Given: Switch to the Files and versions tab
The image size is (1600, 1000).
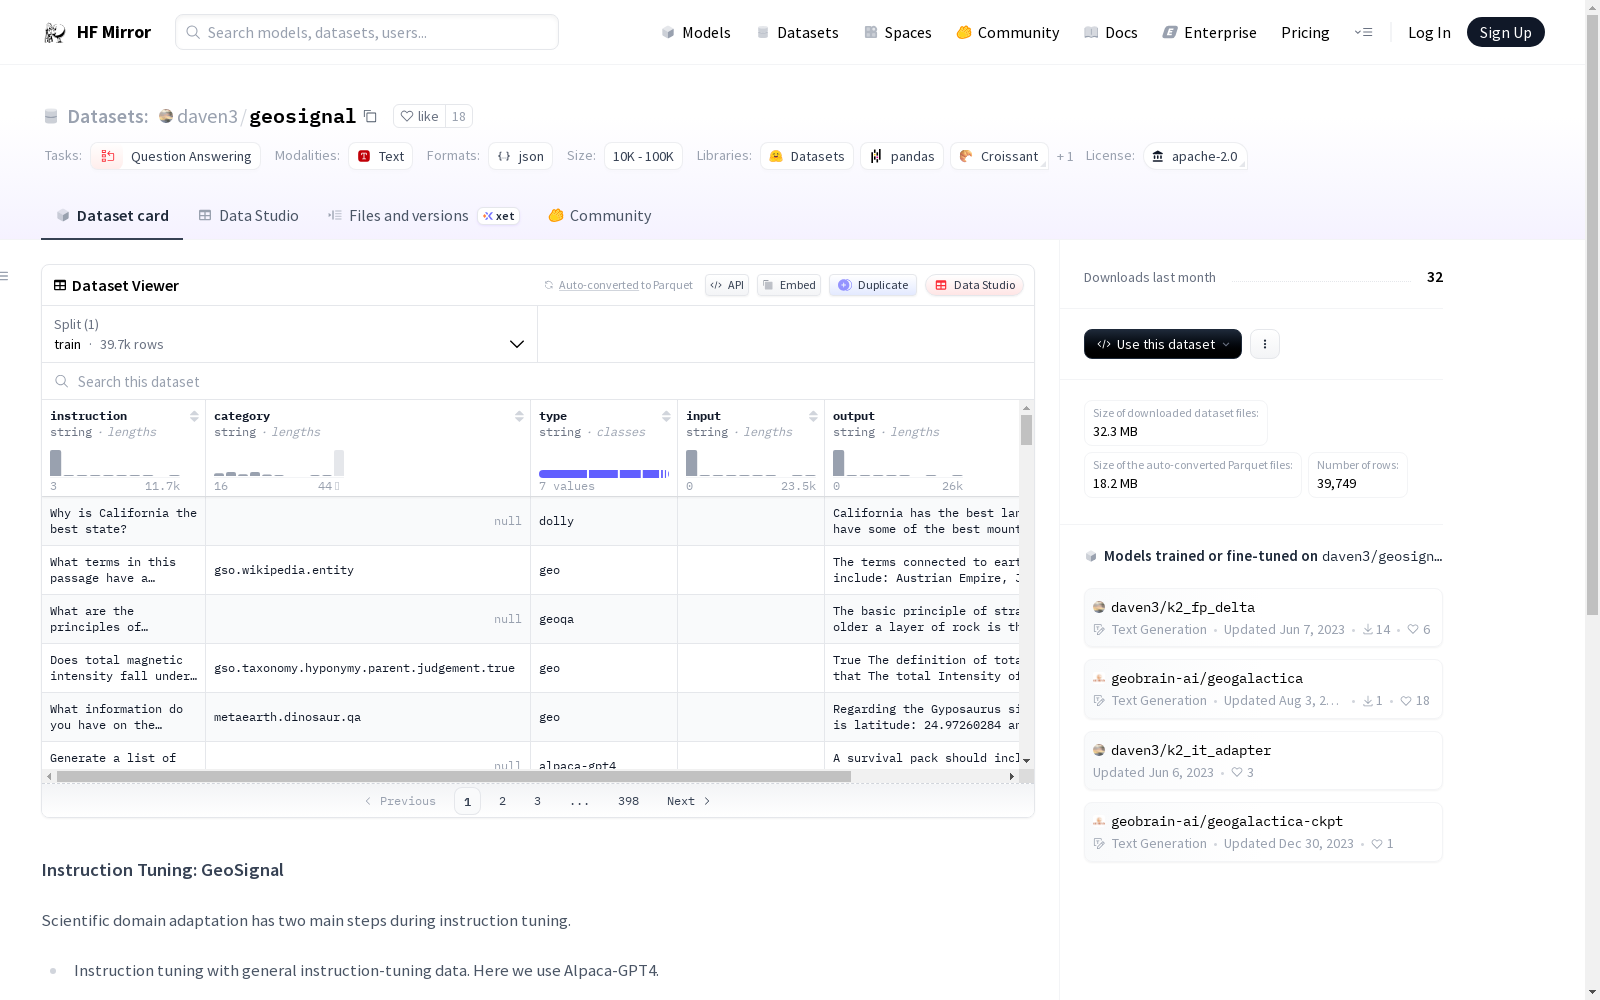Looking at the screenshot, I should (x=408, y=216).
